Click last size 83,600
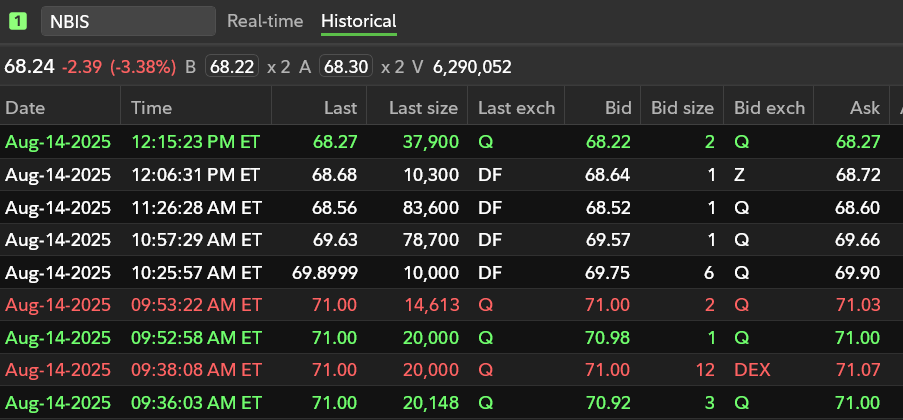The height and width of the screenshot is (420, 903). (430, 207)
